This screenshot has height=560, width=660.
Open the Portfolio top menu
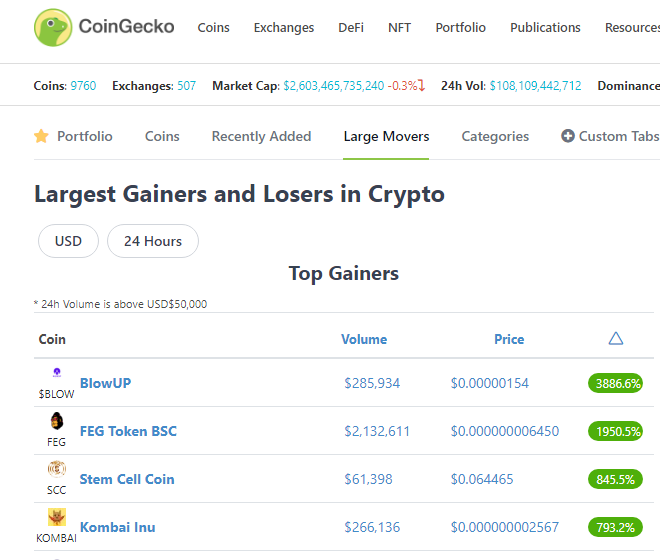pyautogui.click(x=460, y=28)
